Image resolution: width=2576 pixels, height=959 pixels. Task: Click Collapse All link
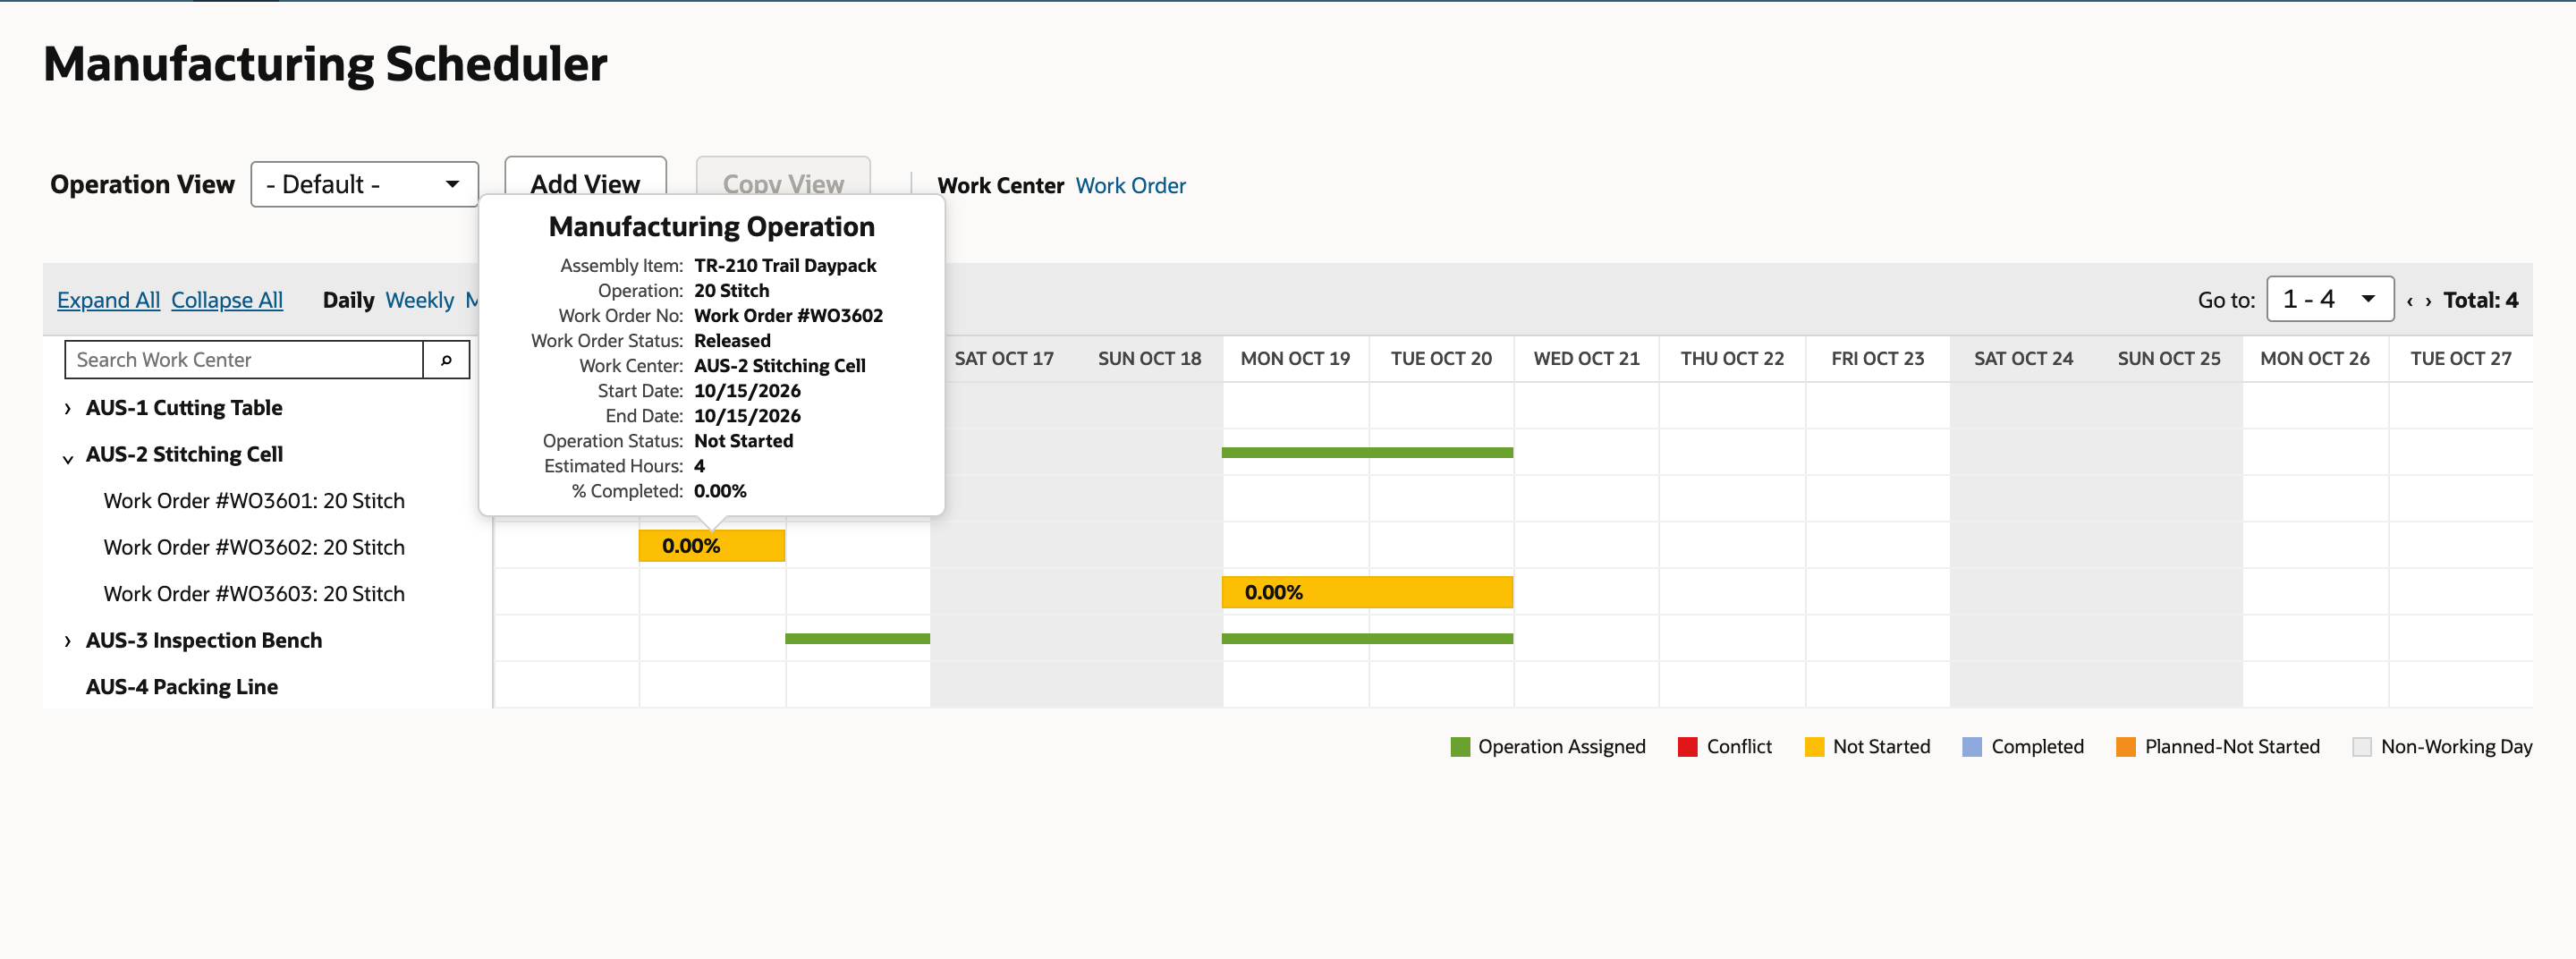(227, 300)
